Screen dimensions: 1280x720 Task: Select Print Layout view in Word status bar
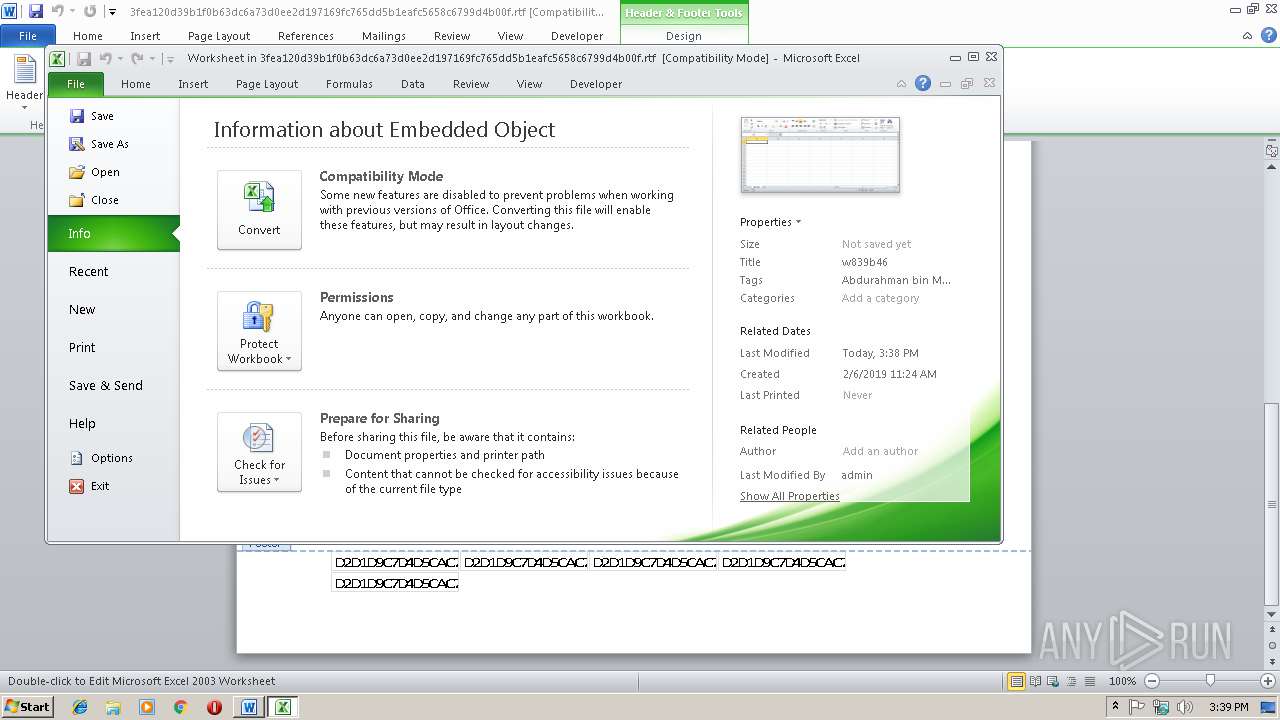pos(1016,681)
